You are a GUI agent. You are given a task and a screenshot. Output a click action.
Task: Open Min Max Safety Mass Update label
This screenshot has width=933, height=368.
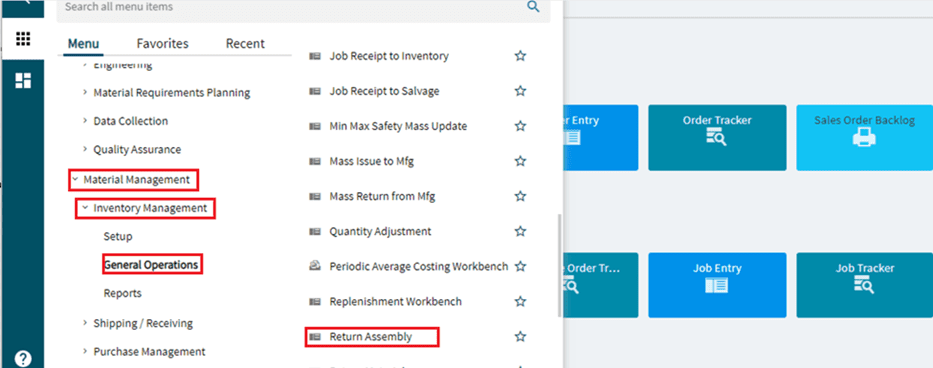click(398, 126)
